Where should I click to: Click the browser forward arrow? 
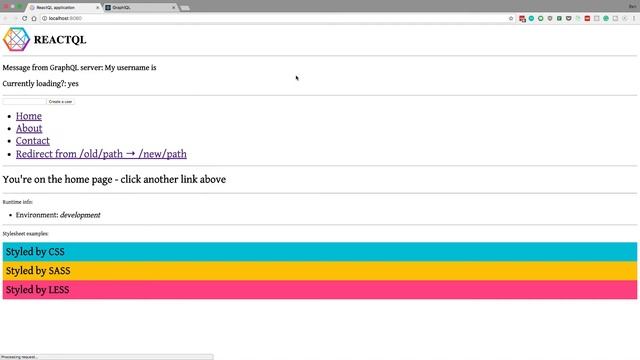[x=15, y=18]
